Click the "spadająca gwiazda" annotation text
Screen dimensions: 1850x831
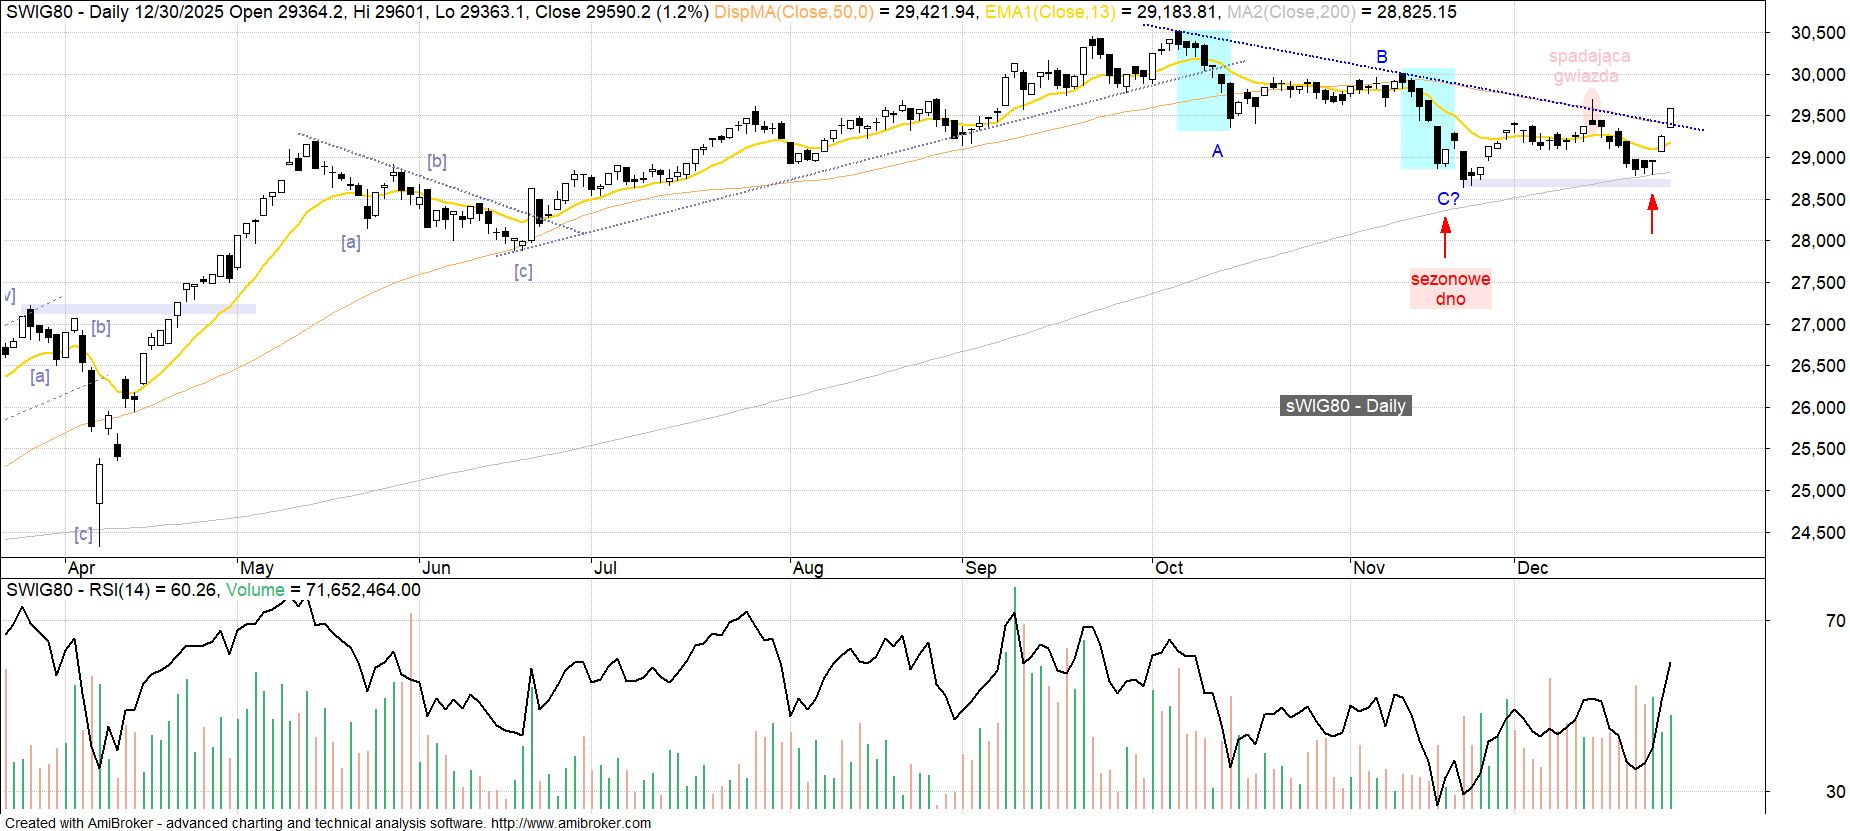click(1589, 66)
